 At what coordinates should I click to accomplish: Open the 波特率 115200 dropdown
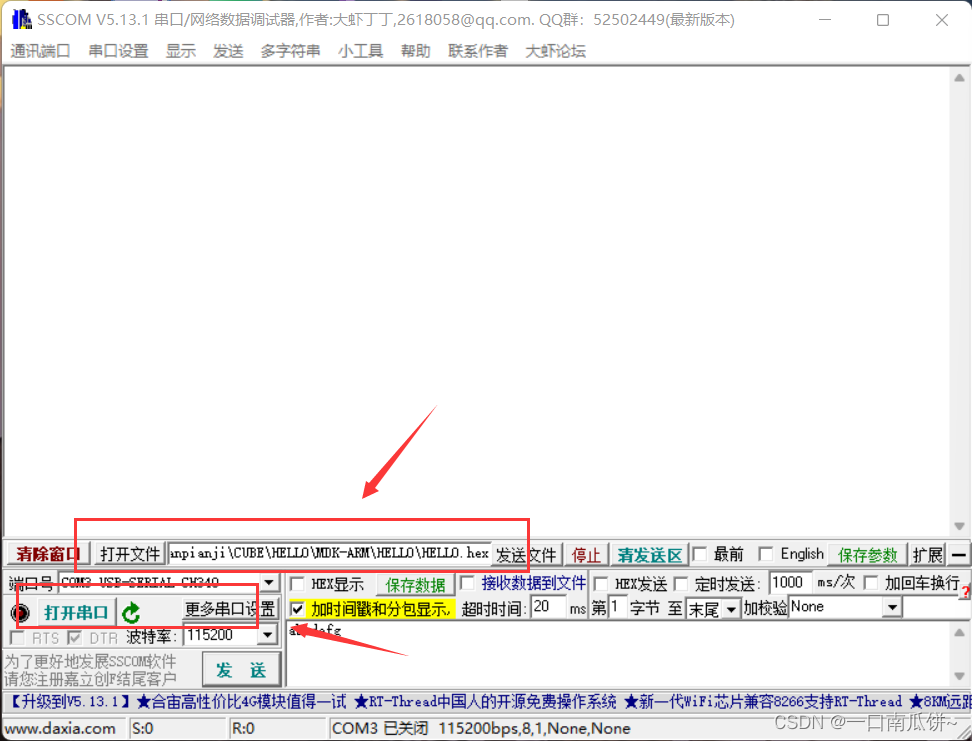[268, 635]
